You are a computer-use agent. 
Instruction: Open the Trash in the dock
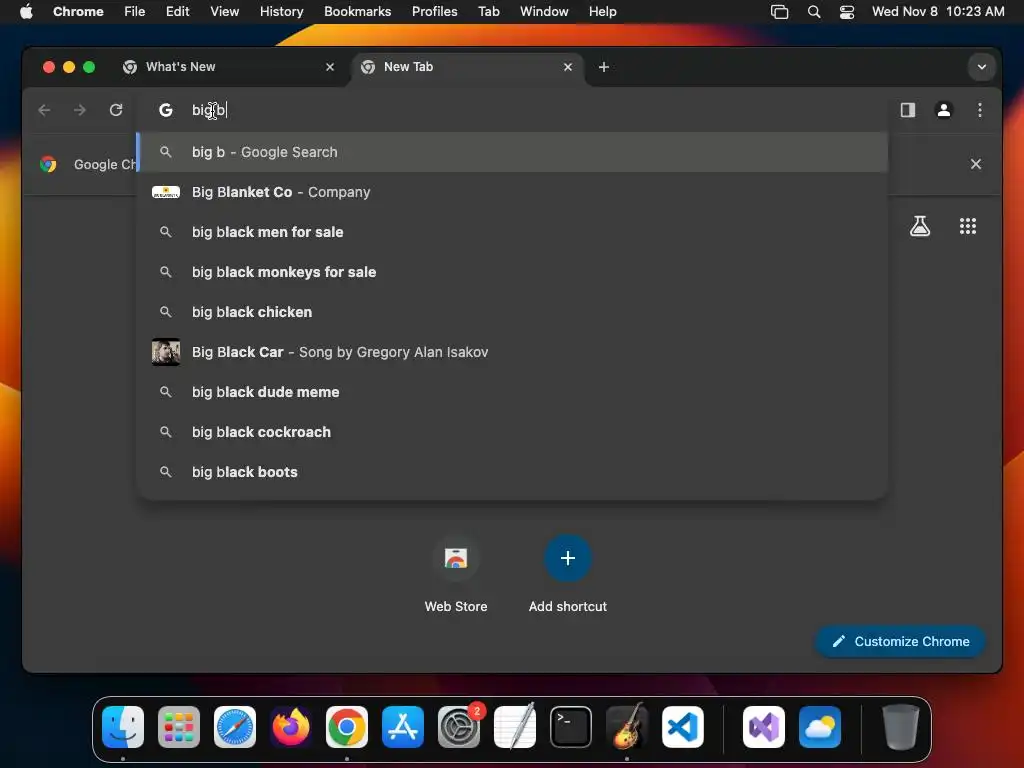(x=901, y=727)
